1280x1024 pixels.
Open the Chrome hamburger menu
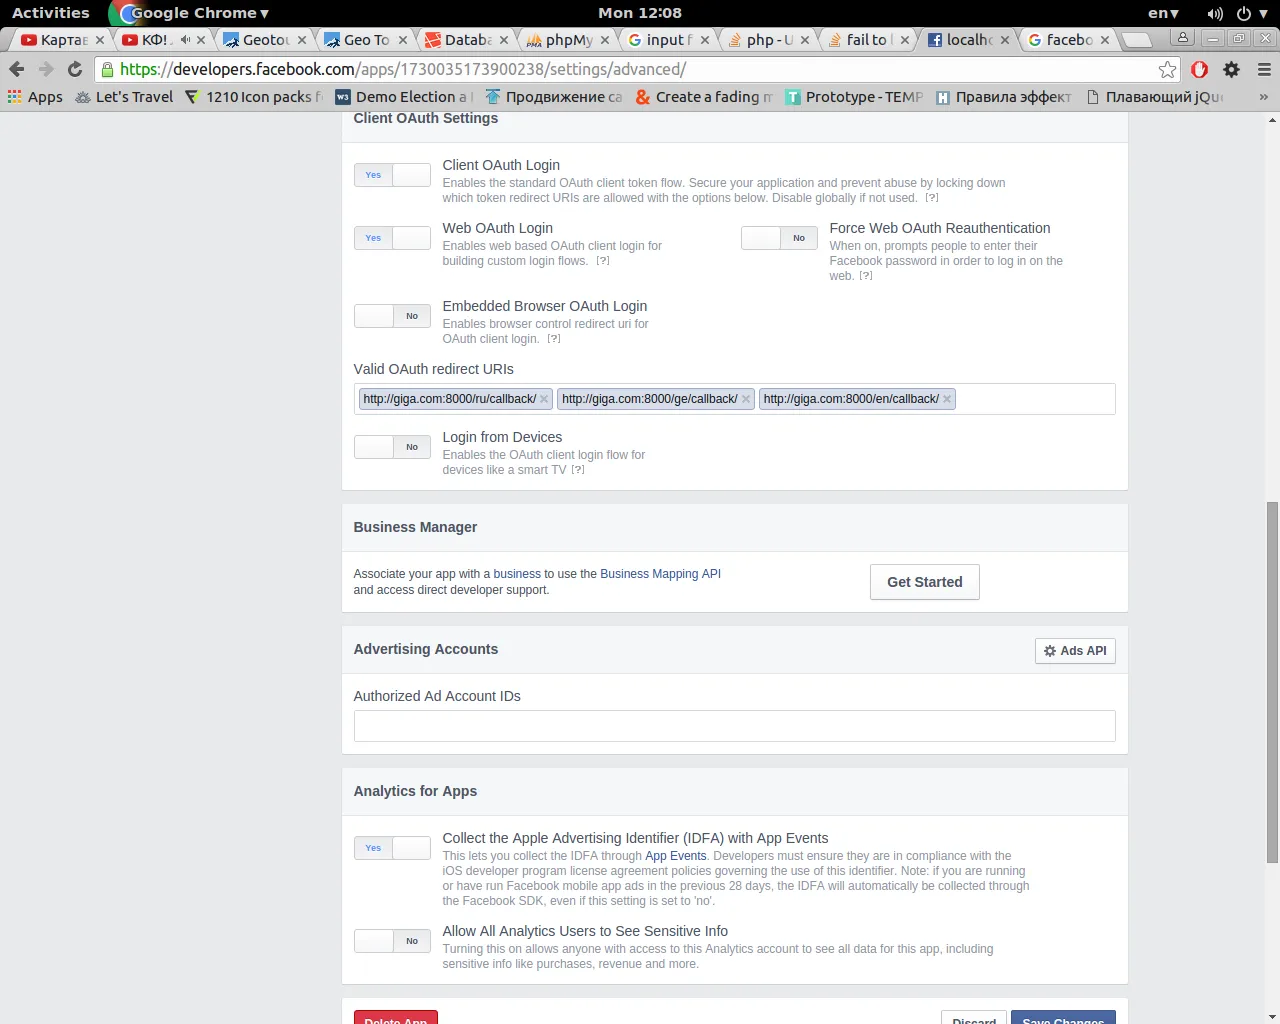[x=1264, y=69]
